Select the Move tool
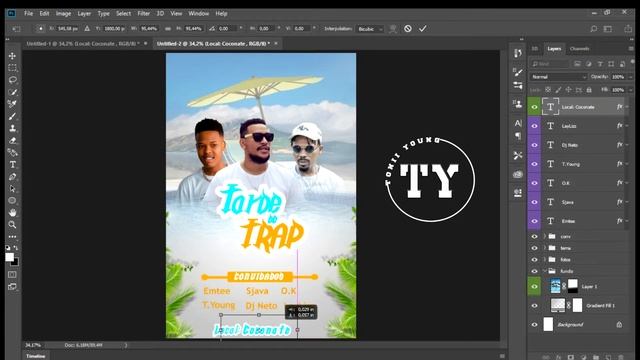Screen dimensions: 640x360 (12, 56)
